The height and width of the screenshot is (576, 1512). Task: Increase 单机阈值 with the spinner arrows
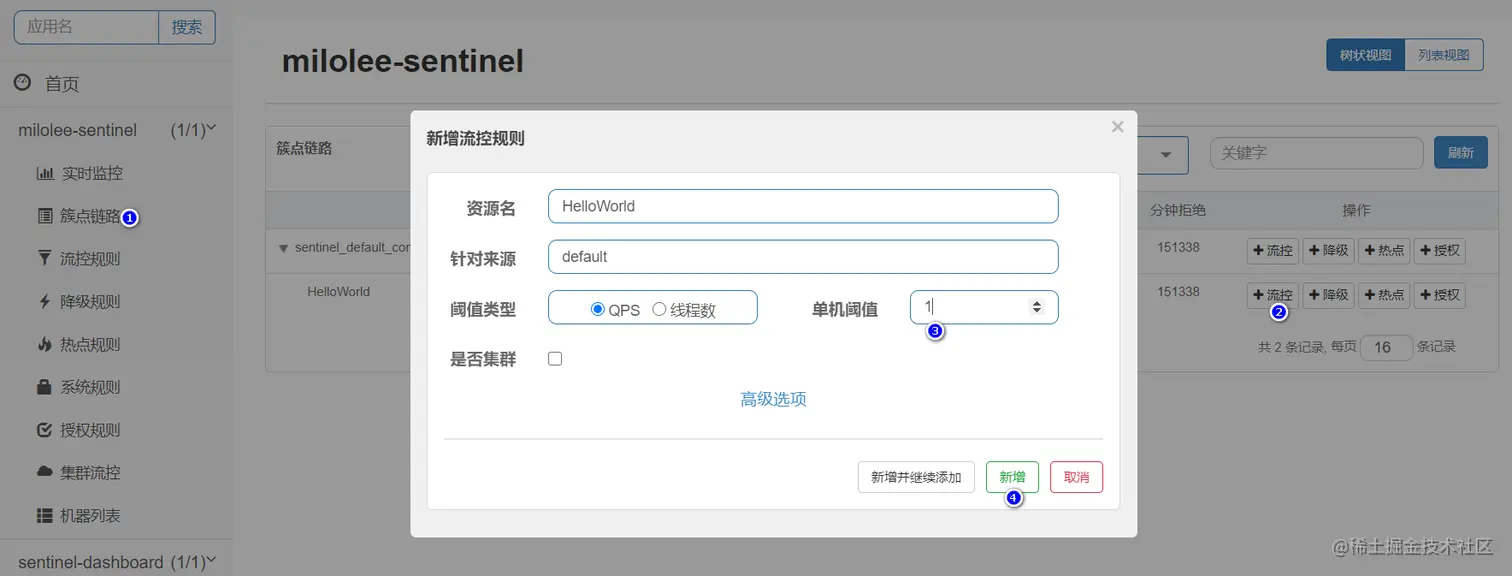(x=1037, y=303)
